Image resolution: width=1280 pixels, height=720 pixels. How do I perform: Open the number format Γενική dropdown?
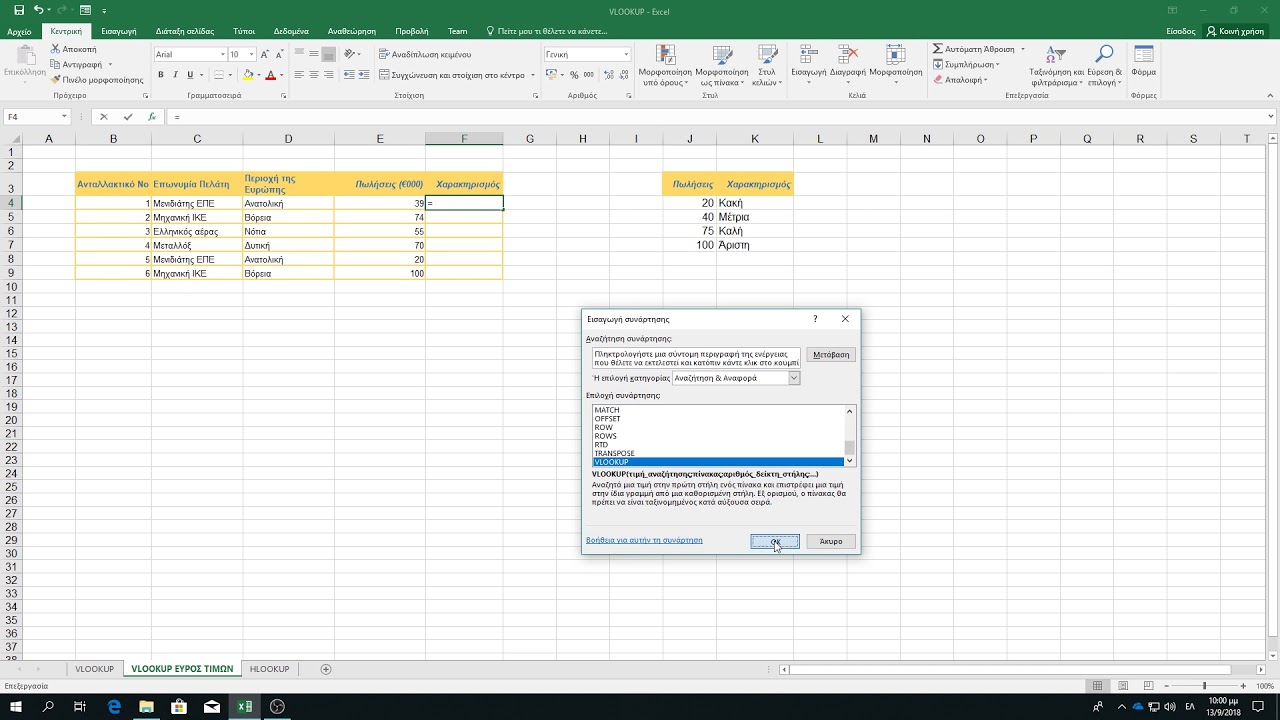coord(626,55)
